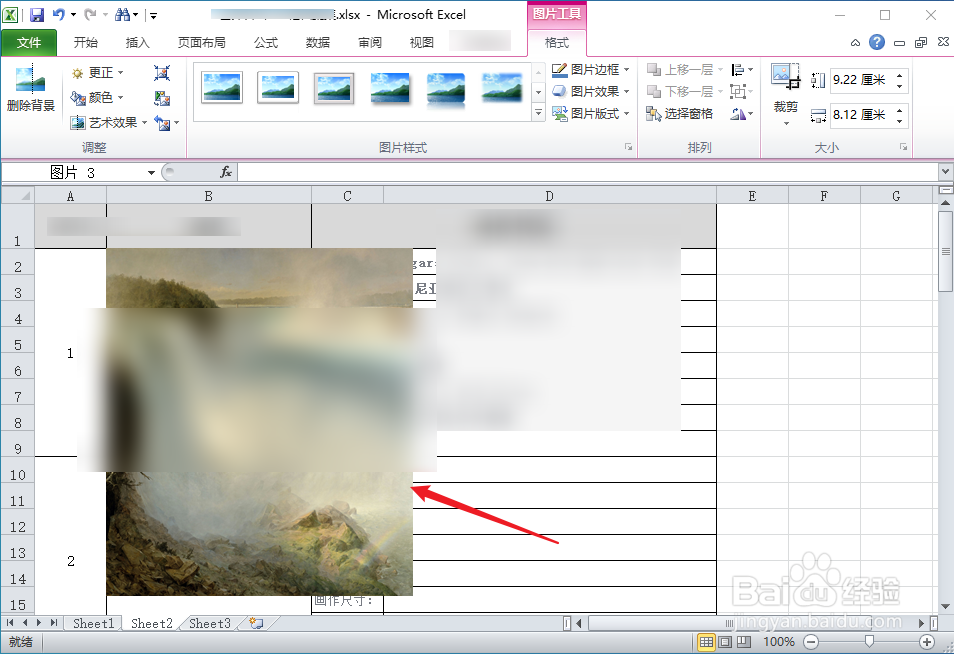
Task: Apply the third picture style with gray frame
Action: 334,87
